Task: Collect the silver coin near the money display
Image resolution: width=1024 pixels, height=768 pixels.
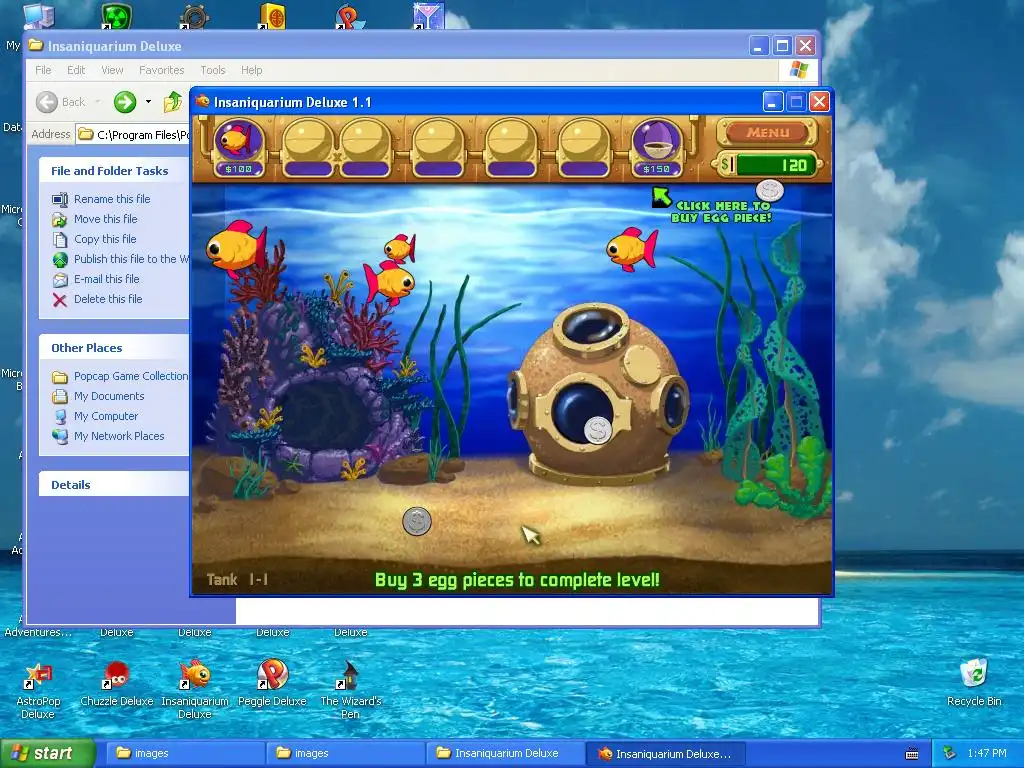Action: click(x=769, y=190)
